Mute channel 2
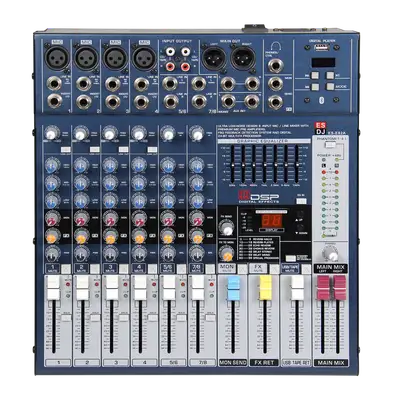 pyautogui.click(x=95, y=269)
